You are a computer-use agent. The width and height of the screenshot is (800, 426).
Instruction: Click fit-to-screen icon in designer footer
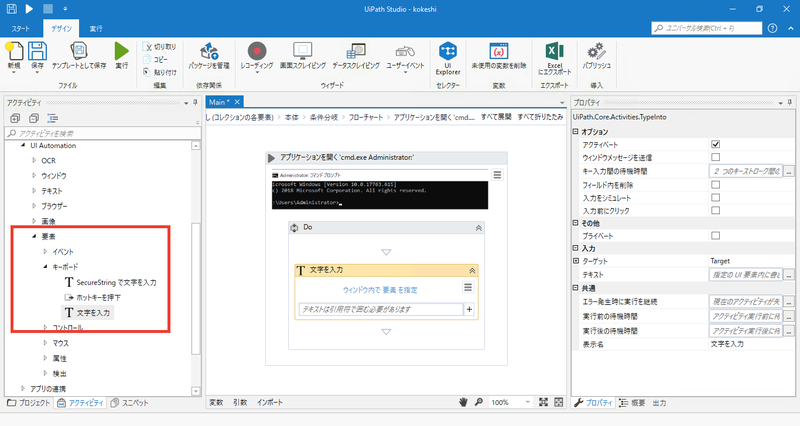pyautogui.click(x=543, y=403)
